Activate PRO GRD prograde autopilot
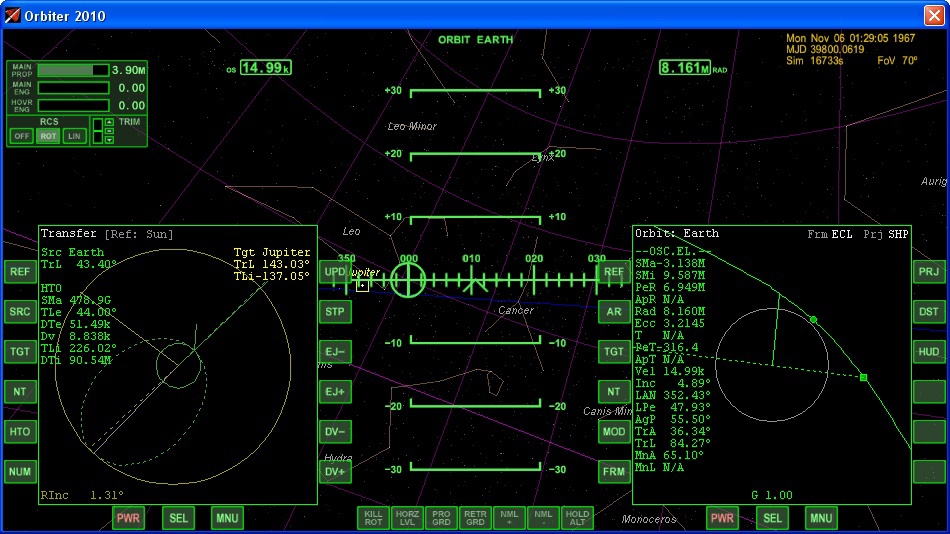Viewport: 950px width, 534px height. point(441,518)
